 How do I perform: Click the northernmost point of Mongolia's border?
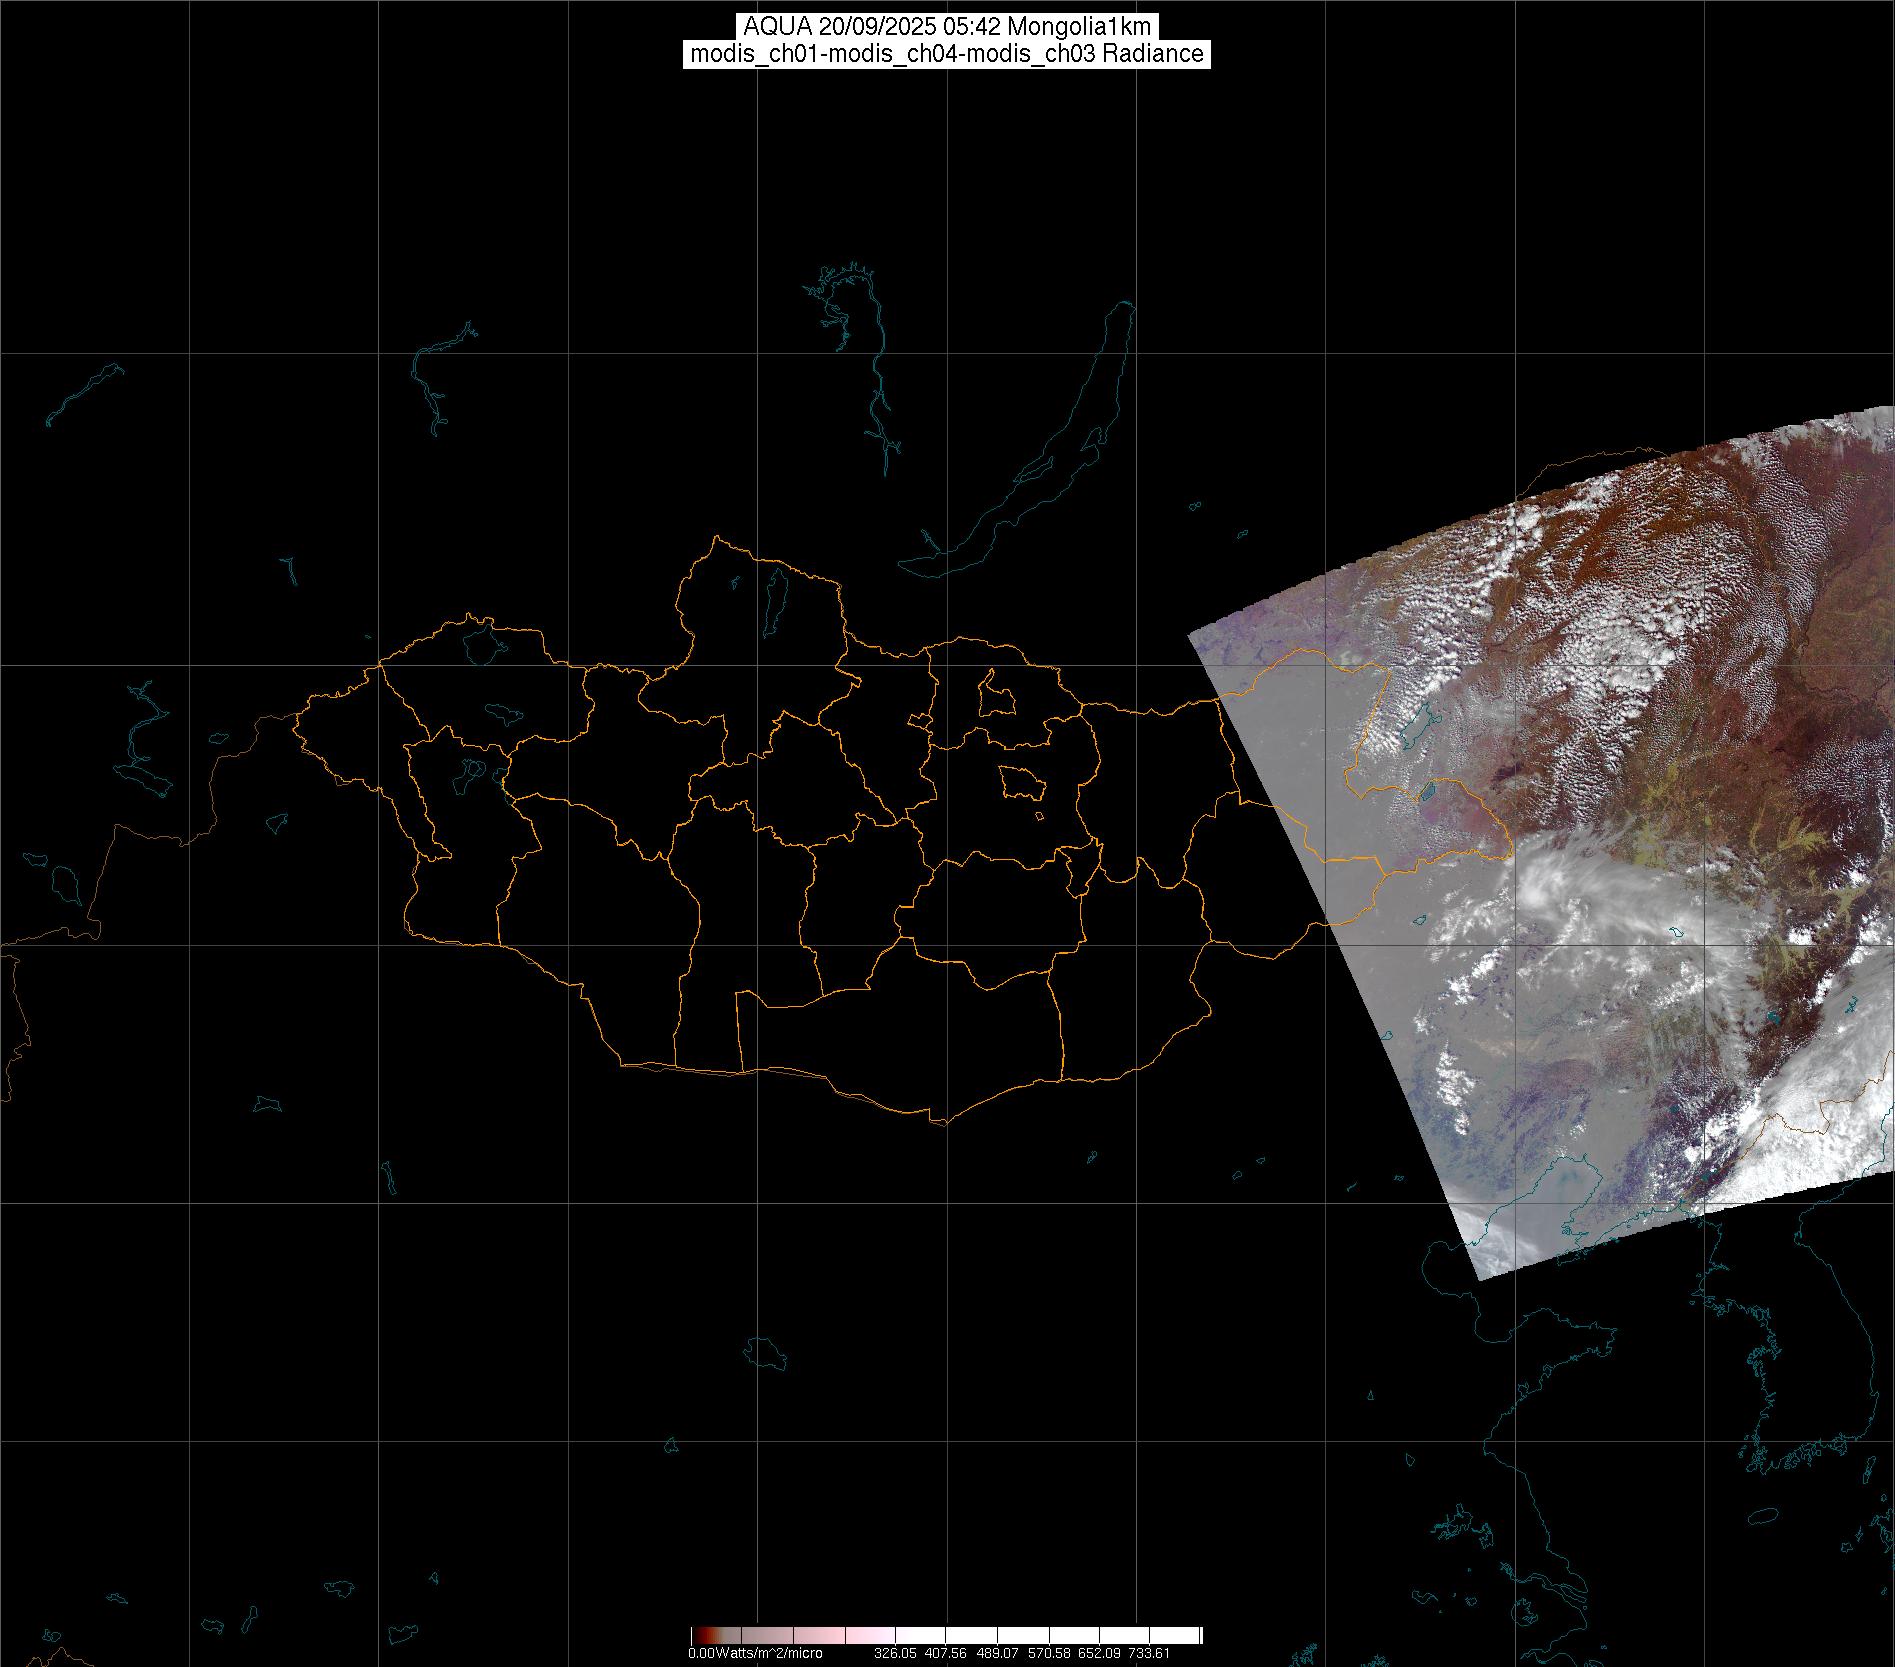click(715, 538)
